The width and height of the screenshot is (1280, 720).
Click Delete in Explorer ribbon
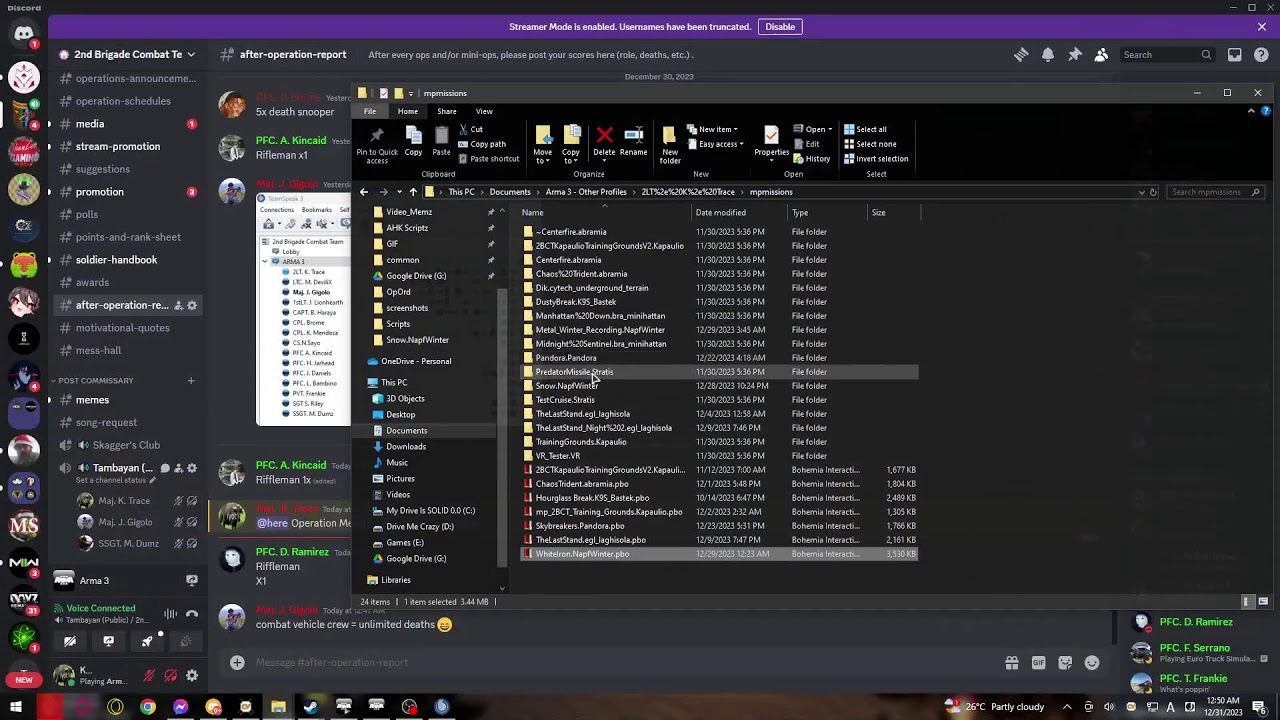(604, 142)
